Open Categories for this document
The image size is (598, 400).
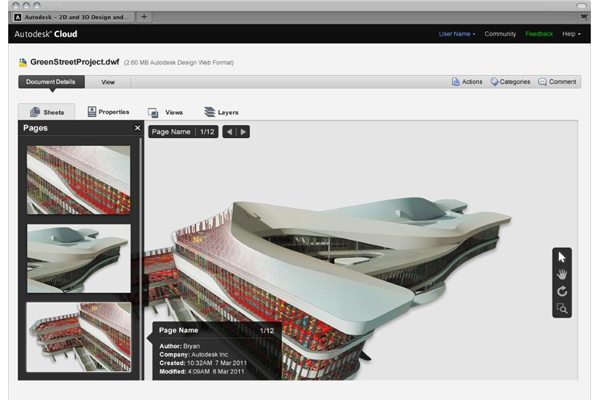[x=510, y=82]
